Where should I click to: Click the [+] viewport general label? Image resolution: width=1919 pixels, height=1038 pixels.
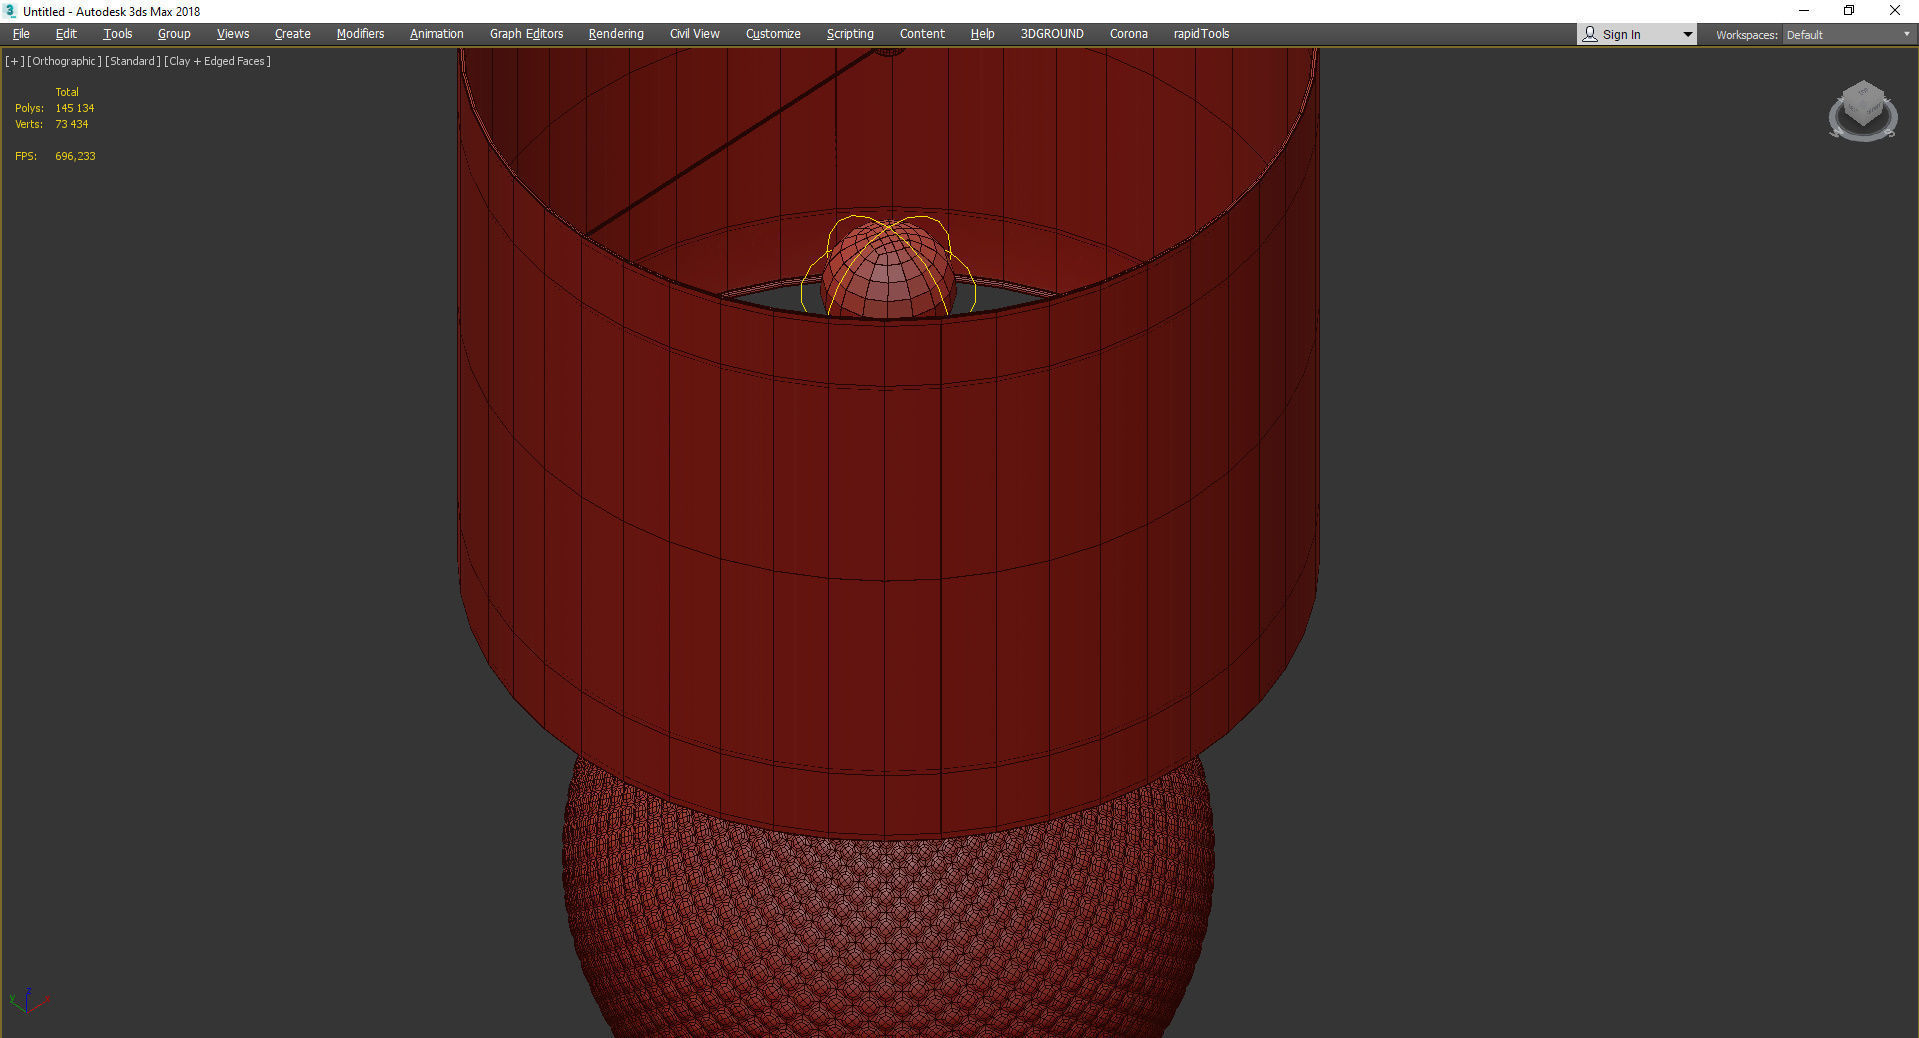point(15,61)
